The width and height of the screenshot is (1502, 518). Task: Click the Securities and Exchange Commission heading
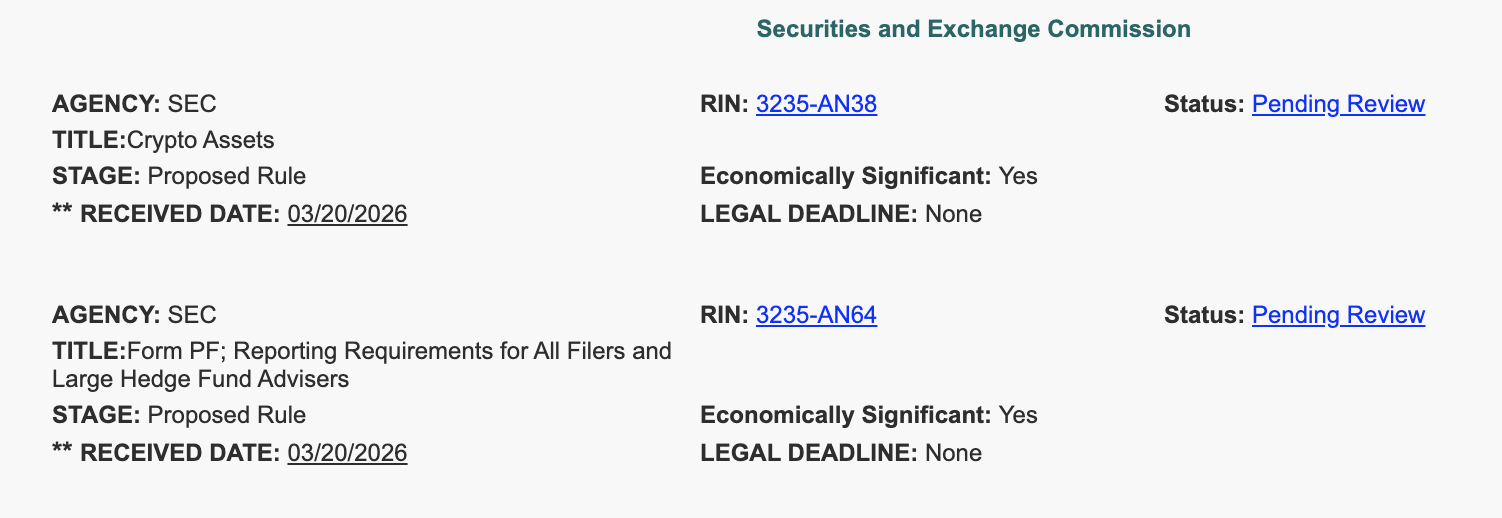coord(973,29)
